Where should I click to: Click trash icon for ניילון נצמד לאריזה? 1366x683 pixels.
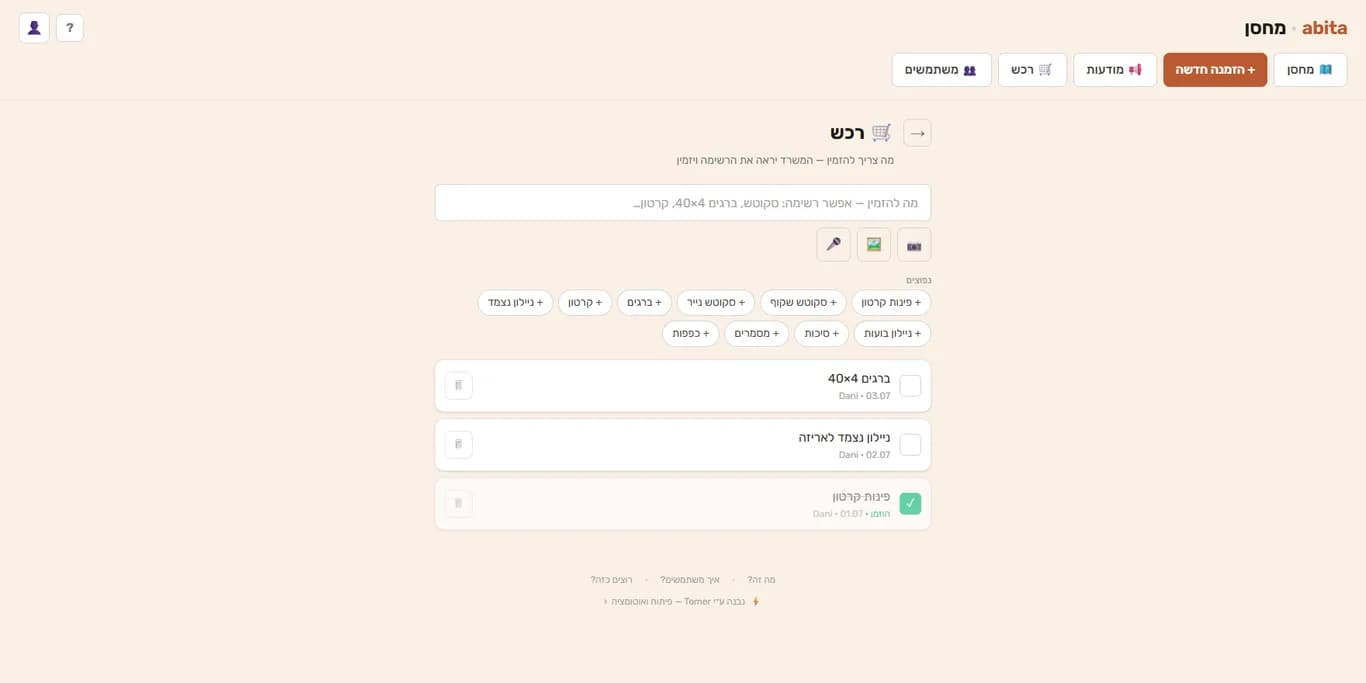pyautogui.click(x=459, y=445)
